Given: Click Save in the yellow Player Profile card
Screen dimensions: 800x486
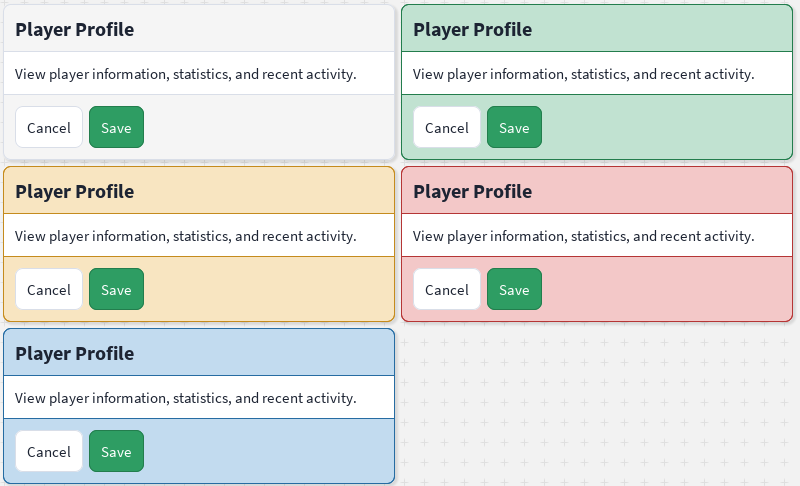Looking at the screenshot, I should click(116, 289).
